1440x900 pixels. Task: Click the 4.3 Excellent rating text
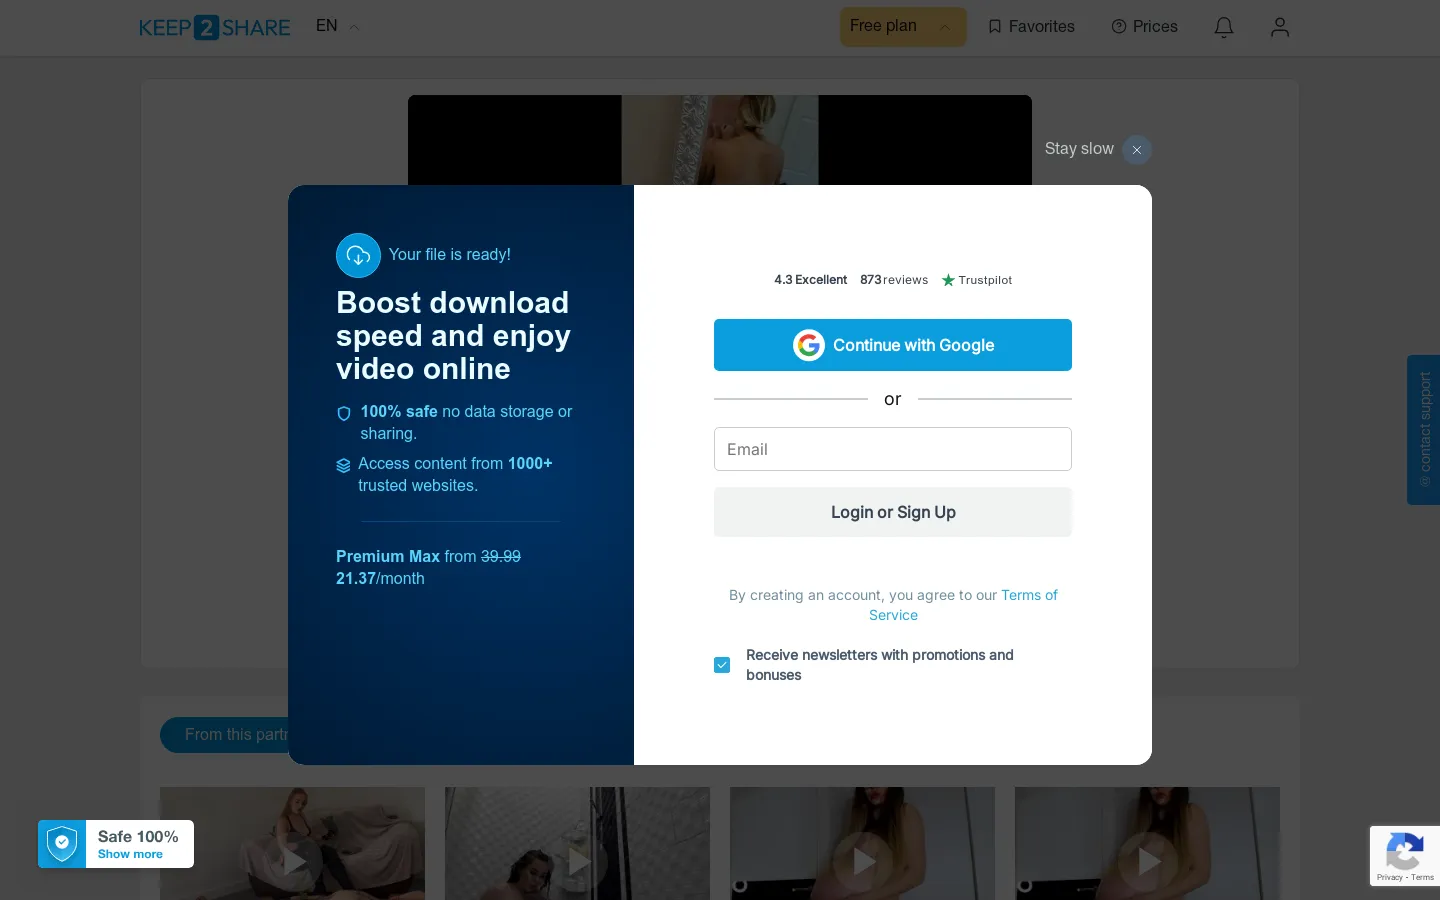click(810, 280)
